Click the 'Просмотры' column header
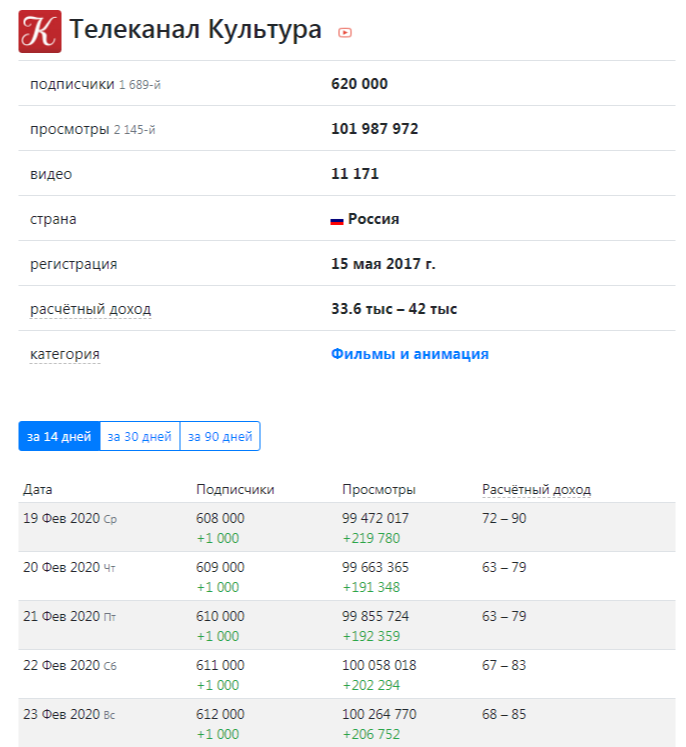Screen dimensions: 686x747 [x=379, y=489]
